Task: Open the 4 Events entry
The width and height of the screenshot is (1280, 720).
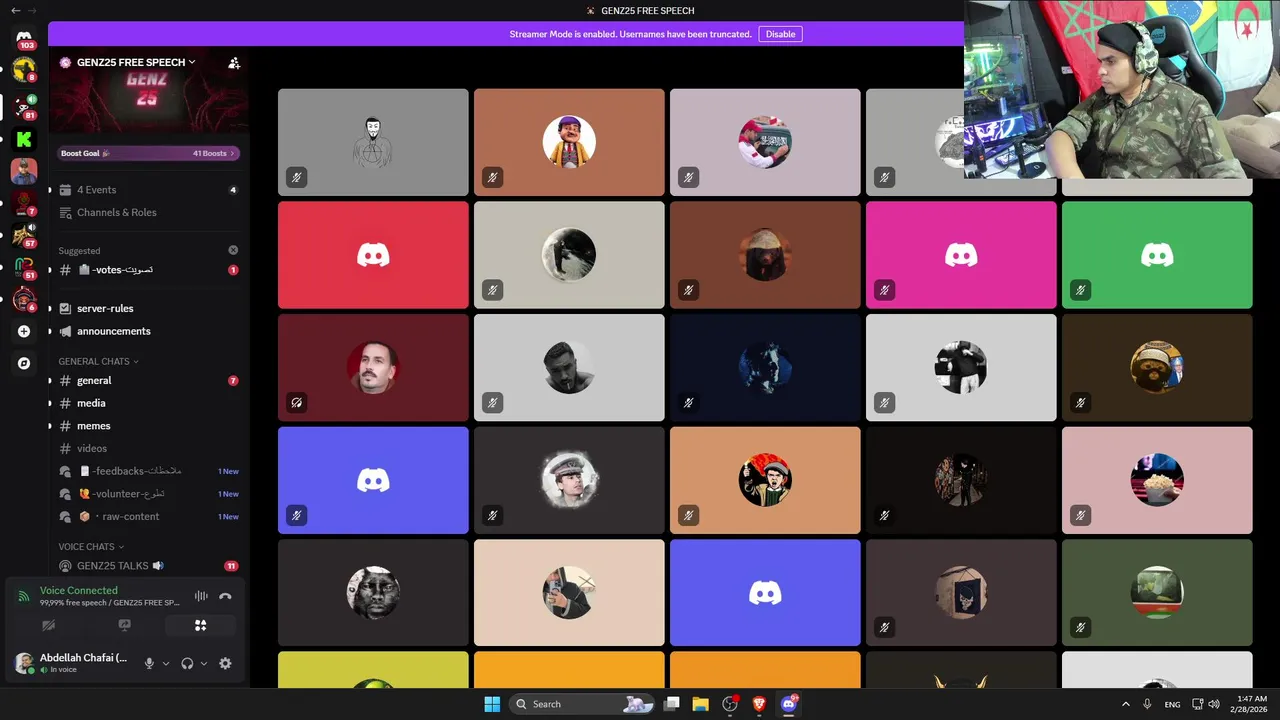Action: [x=148, y=190]
